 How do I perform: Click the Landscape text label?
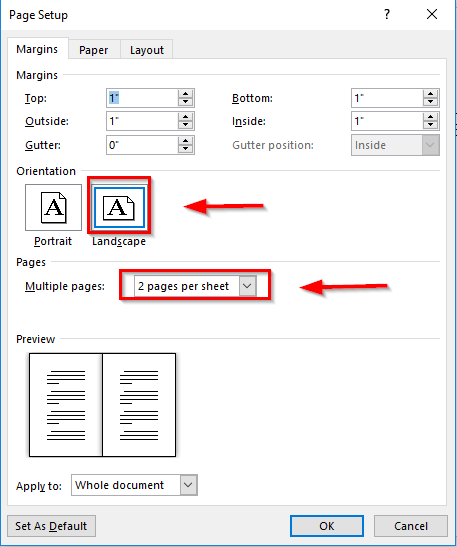point(119,241)
